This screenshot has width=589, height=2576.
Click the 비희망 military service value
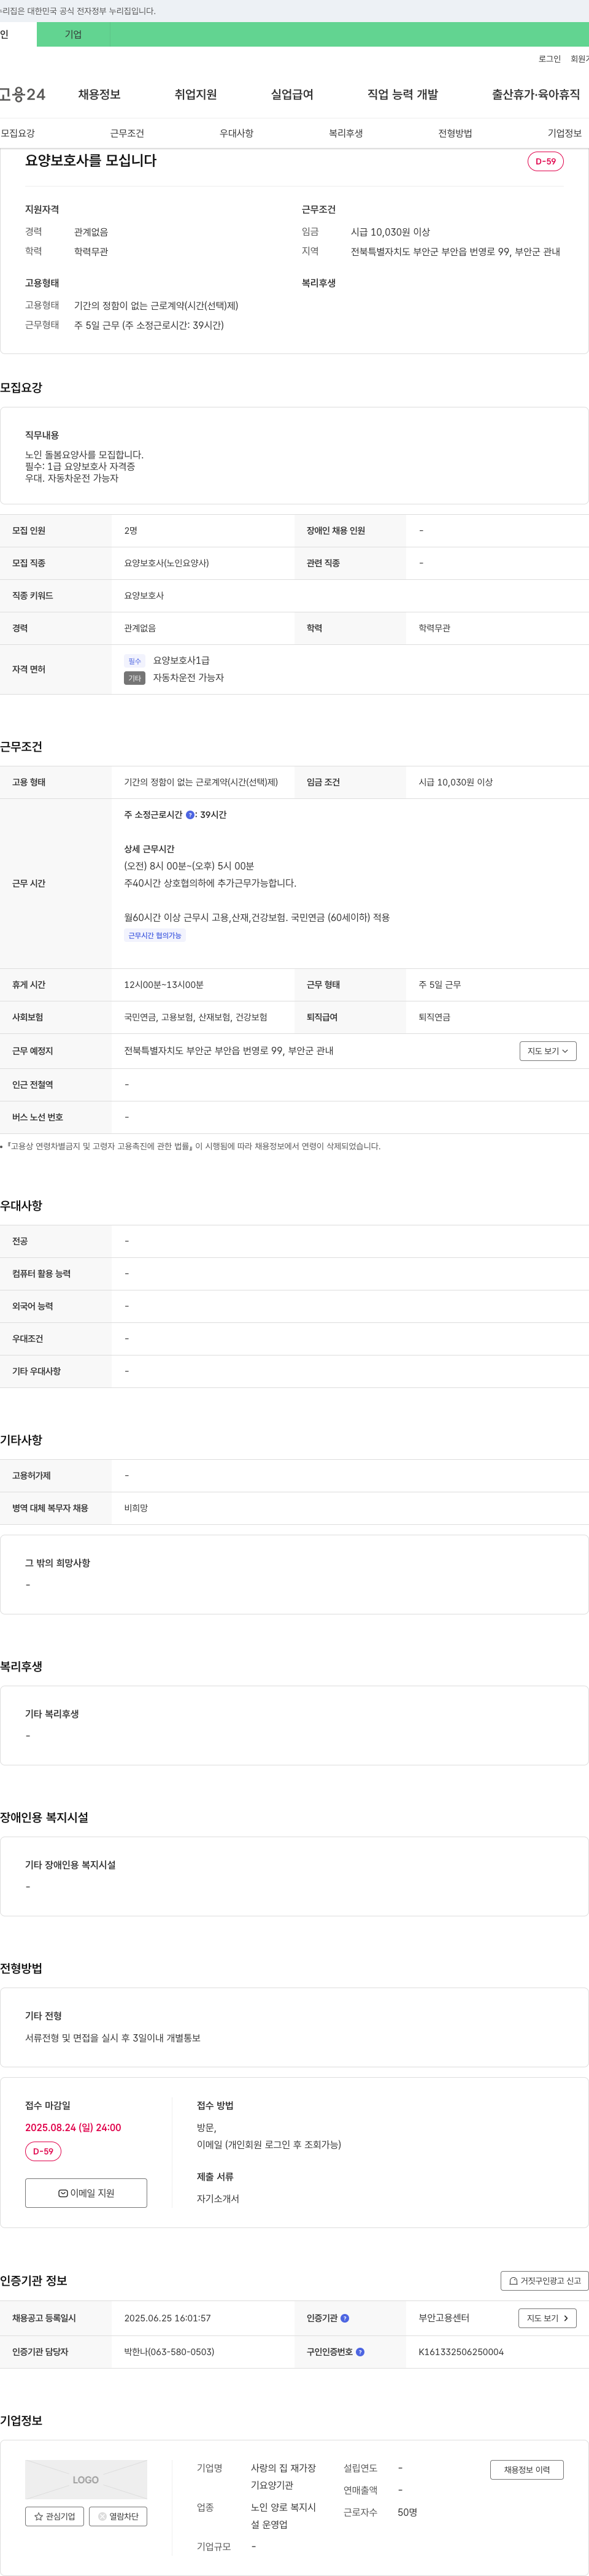pyautogui.click(x=136, y=1508)
